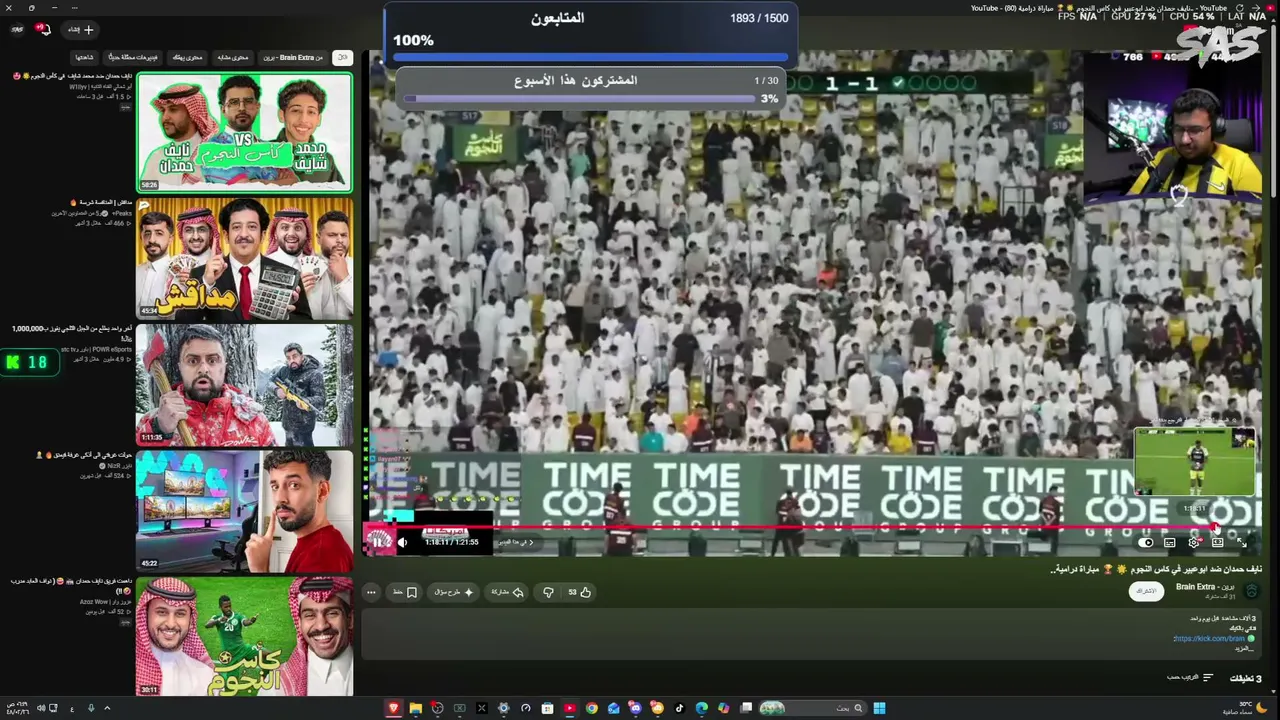Expand the description with المزيد

point(1243,648)
